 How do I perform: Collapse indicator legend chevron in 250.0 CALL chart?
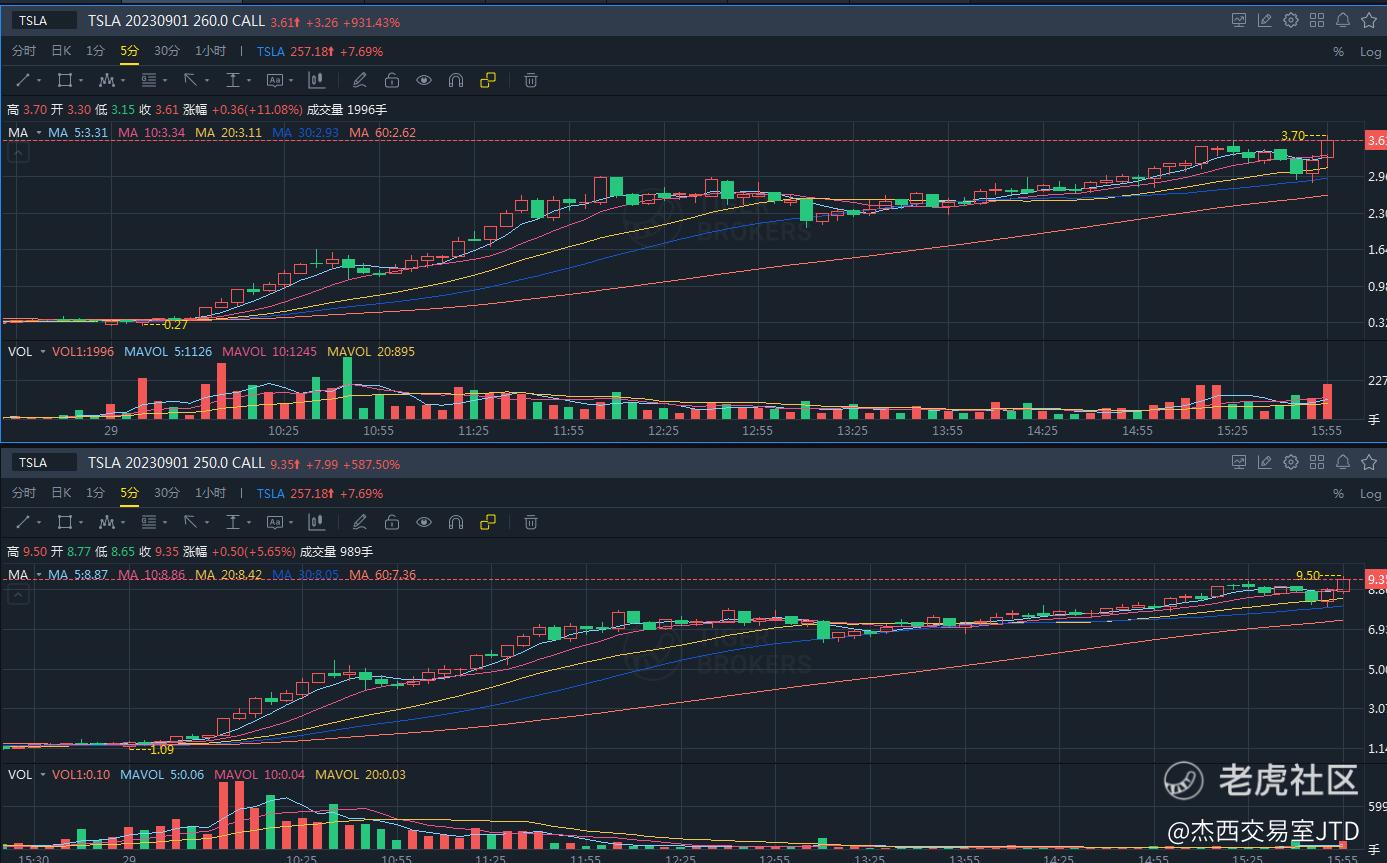click(17, 594)
